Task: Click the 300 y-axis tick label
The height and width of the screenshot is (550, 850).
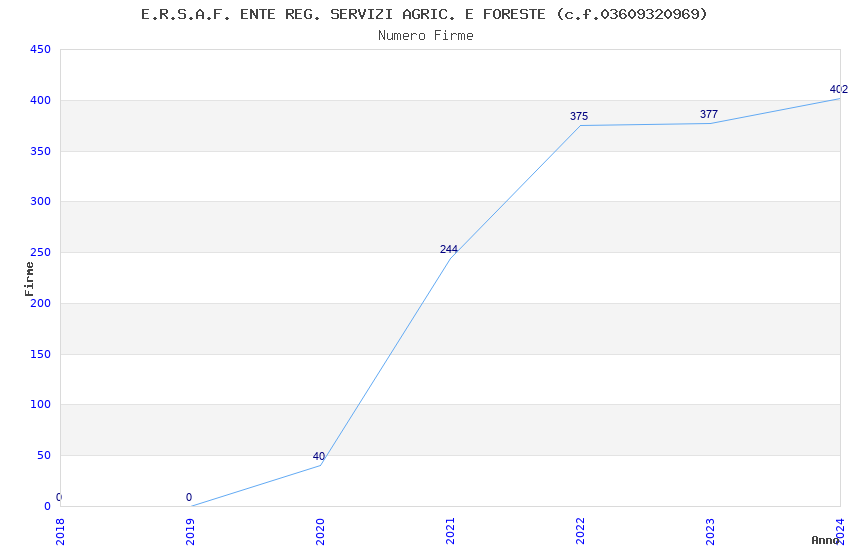Action: (x=41, y=202)
